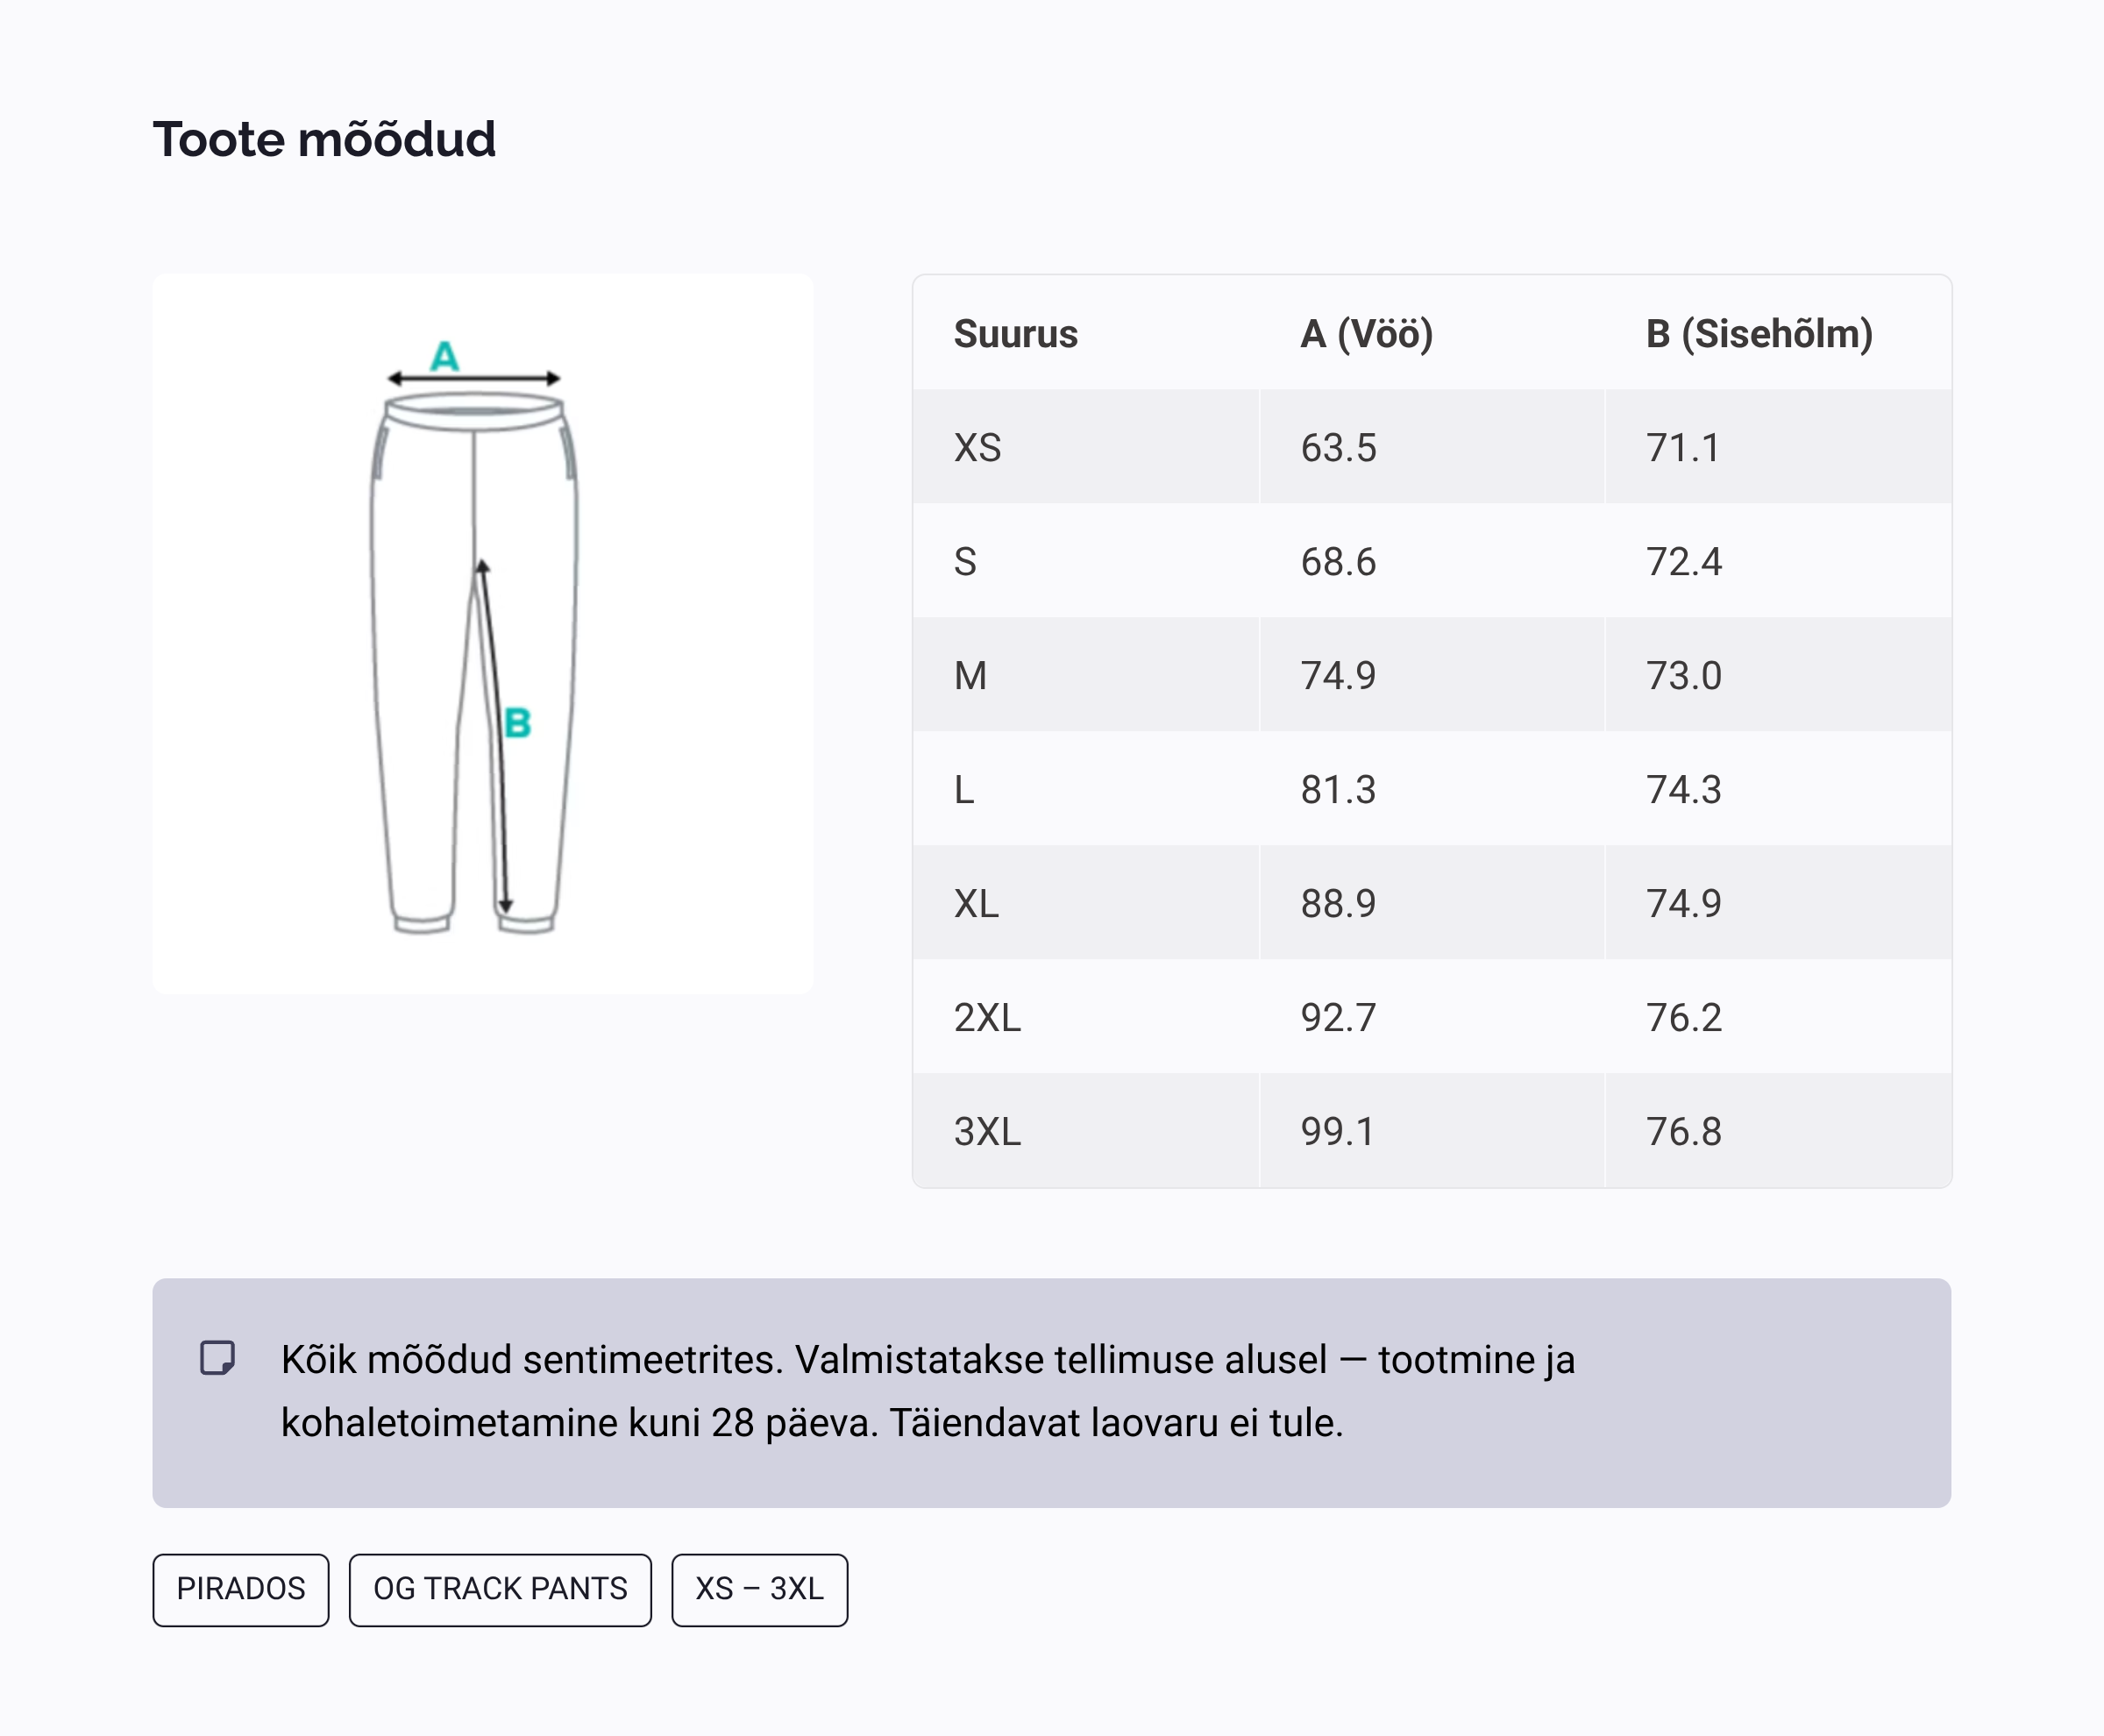Click the A (Vöö) column header
Screen dimensions: 2104x1736
coord(1366,333)
